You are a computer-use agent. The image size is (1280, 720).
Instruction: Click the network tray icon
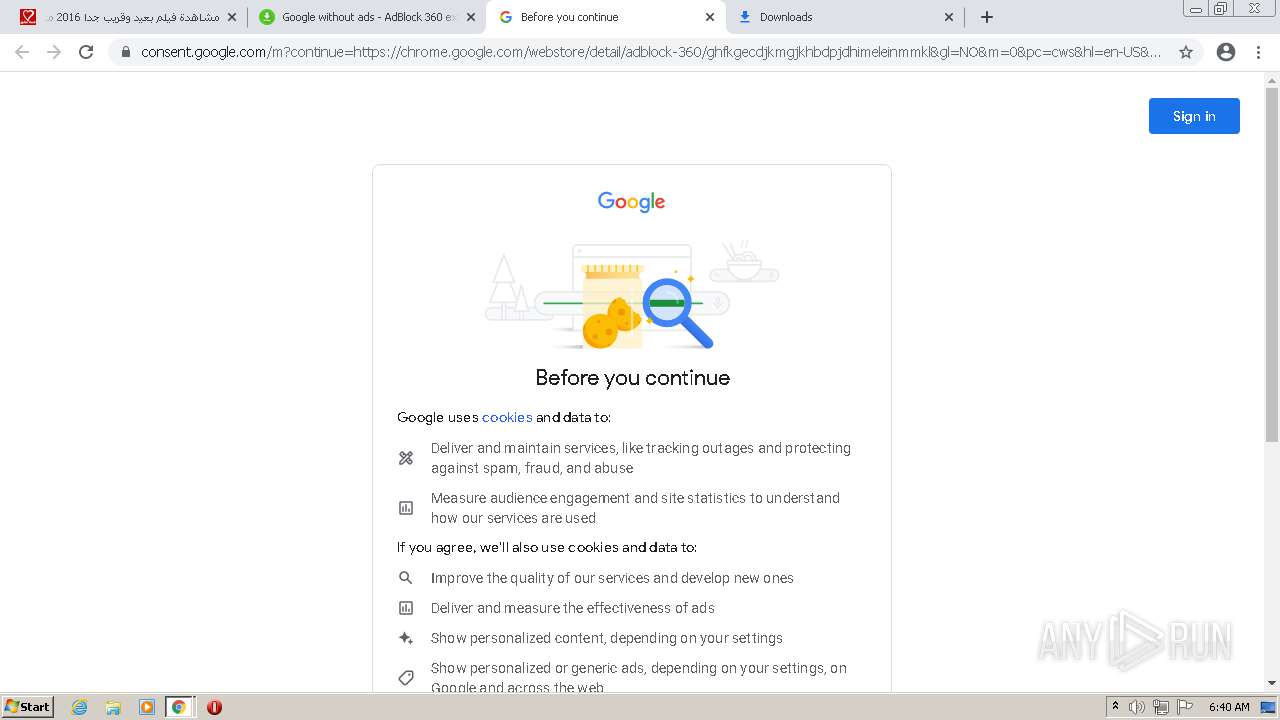(x=1161, y=707)
